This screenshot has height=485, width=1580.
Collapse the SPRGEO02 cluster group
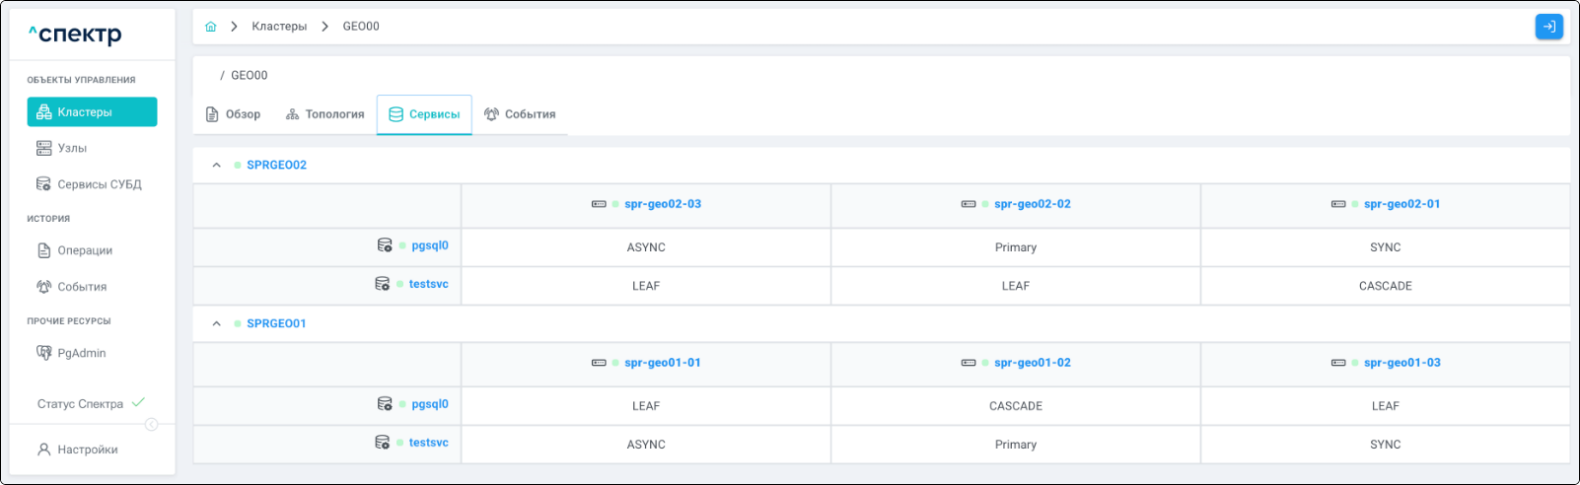pos(216,165)
